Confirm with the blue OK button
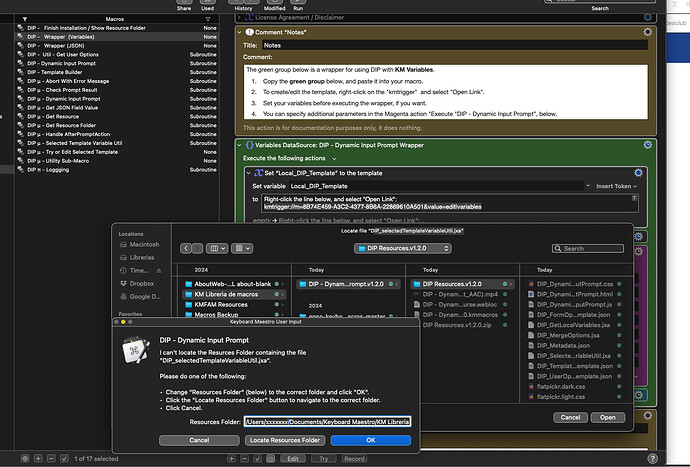 point(371,440)
